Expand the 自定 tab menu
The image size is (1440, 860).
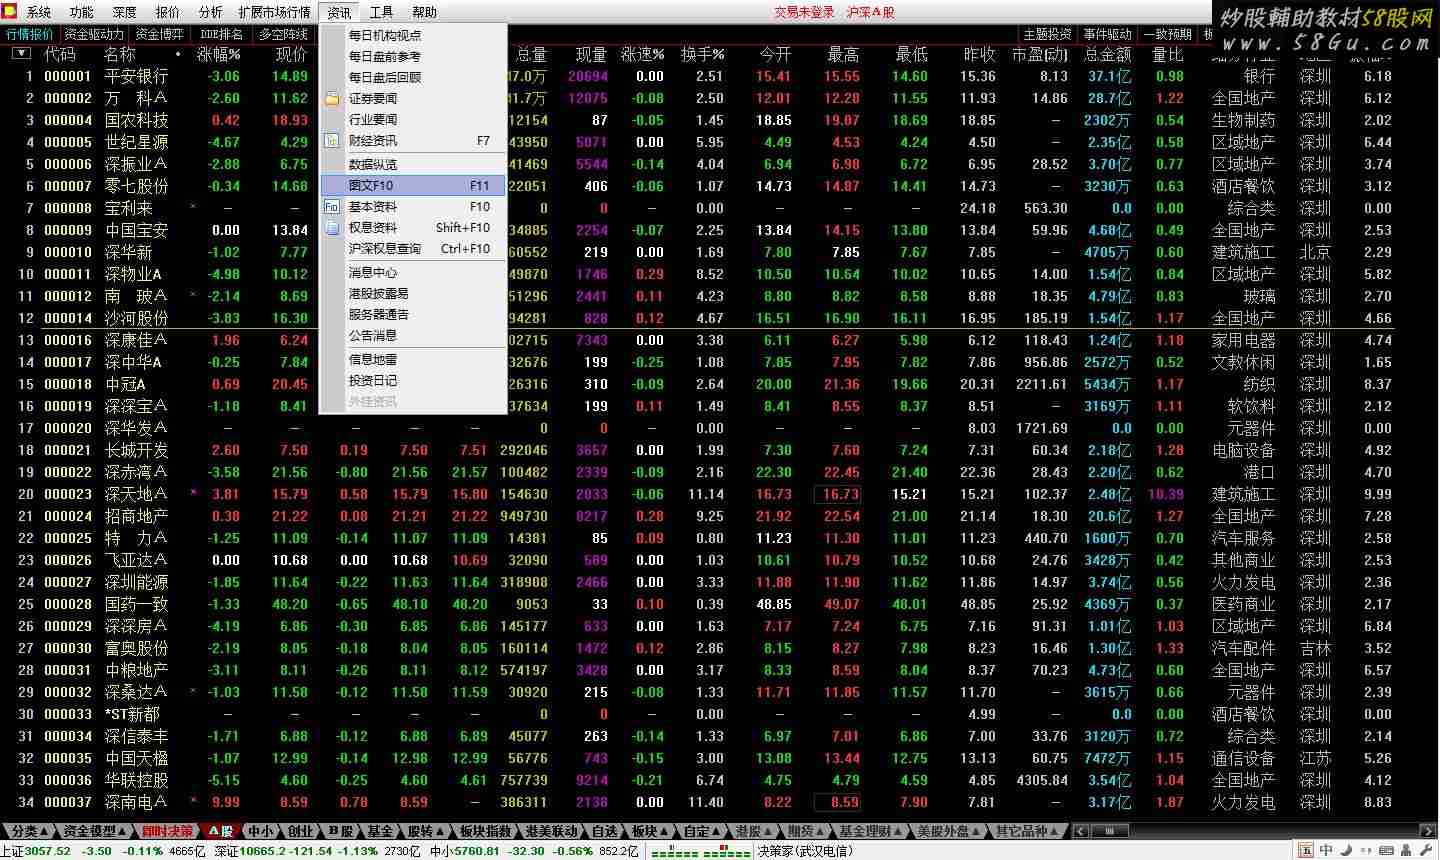(x=717, y=831)
